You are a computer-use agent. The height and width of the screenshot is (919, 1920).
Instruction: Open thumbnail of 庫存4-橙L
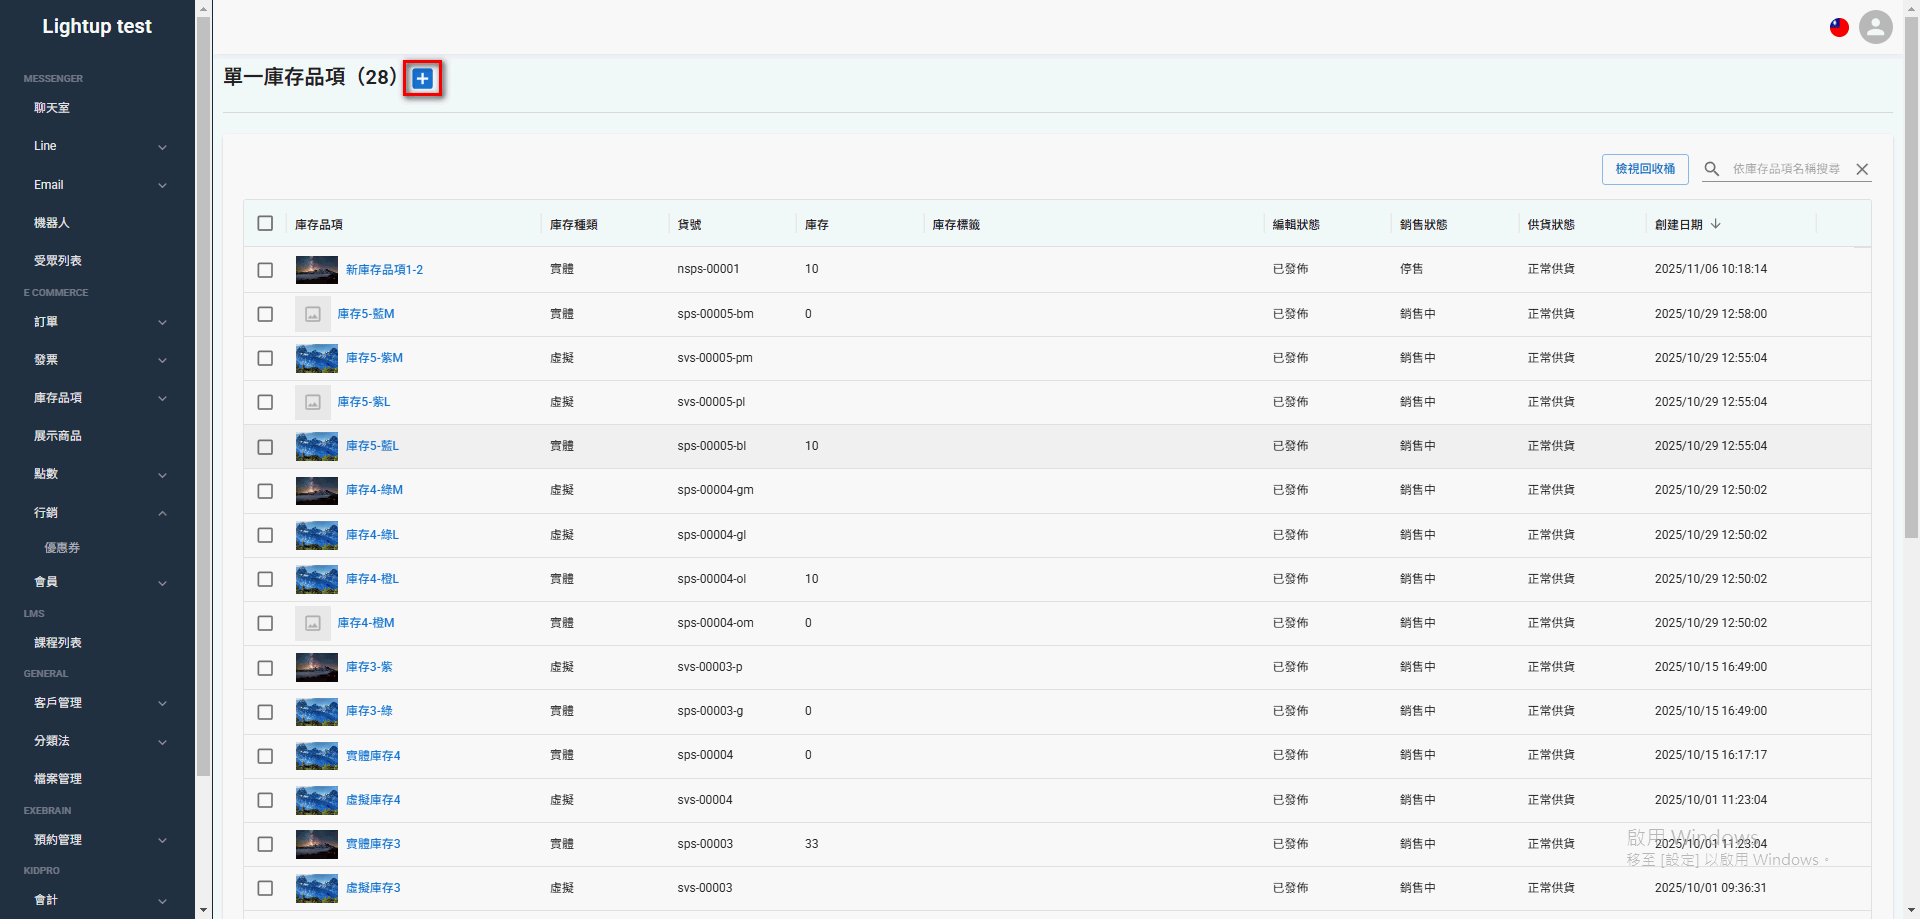(x=317, y=579)
